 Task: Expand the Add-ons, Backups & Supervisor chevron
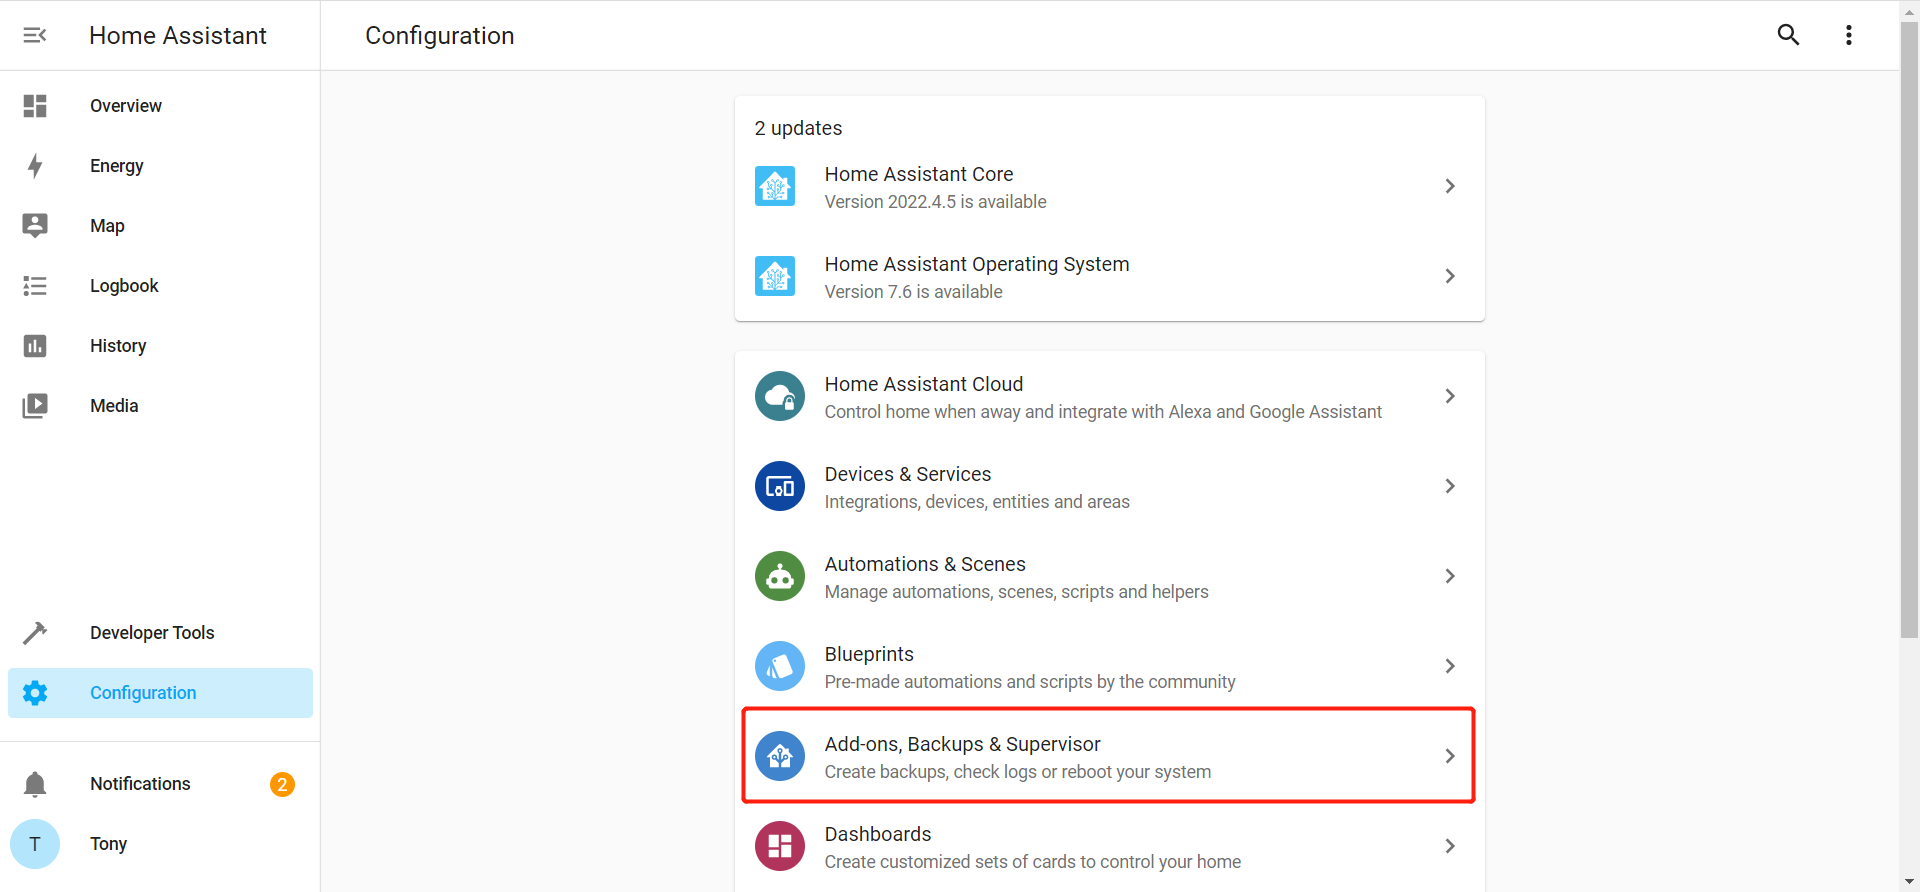(1450, 756)
